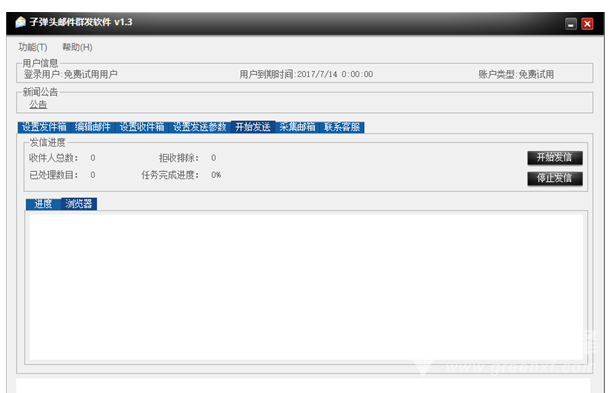Screen dimensions: 614x393
Task: Click the 任务完成进度 label
Action: tap(170, 175)
